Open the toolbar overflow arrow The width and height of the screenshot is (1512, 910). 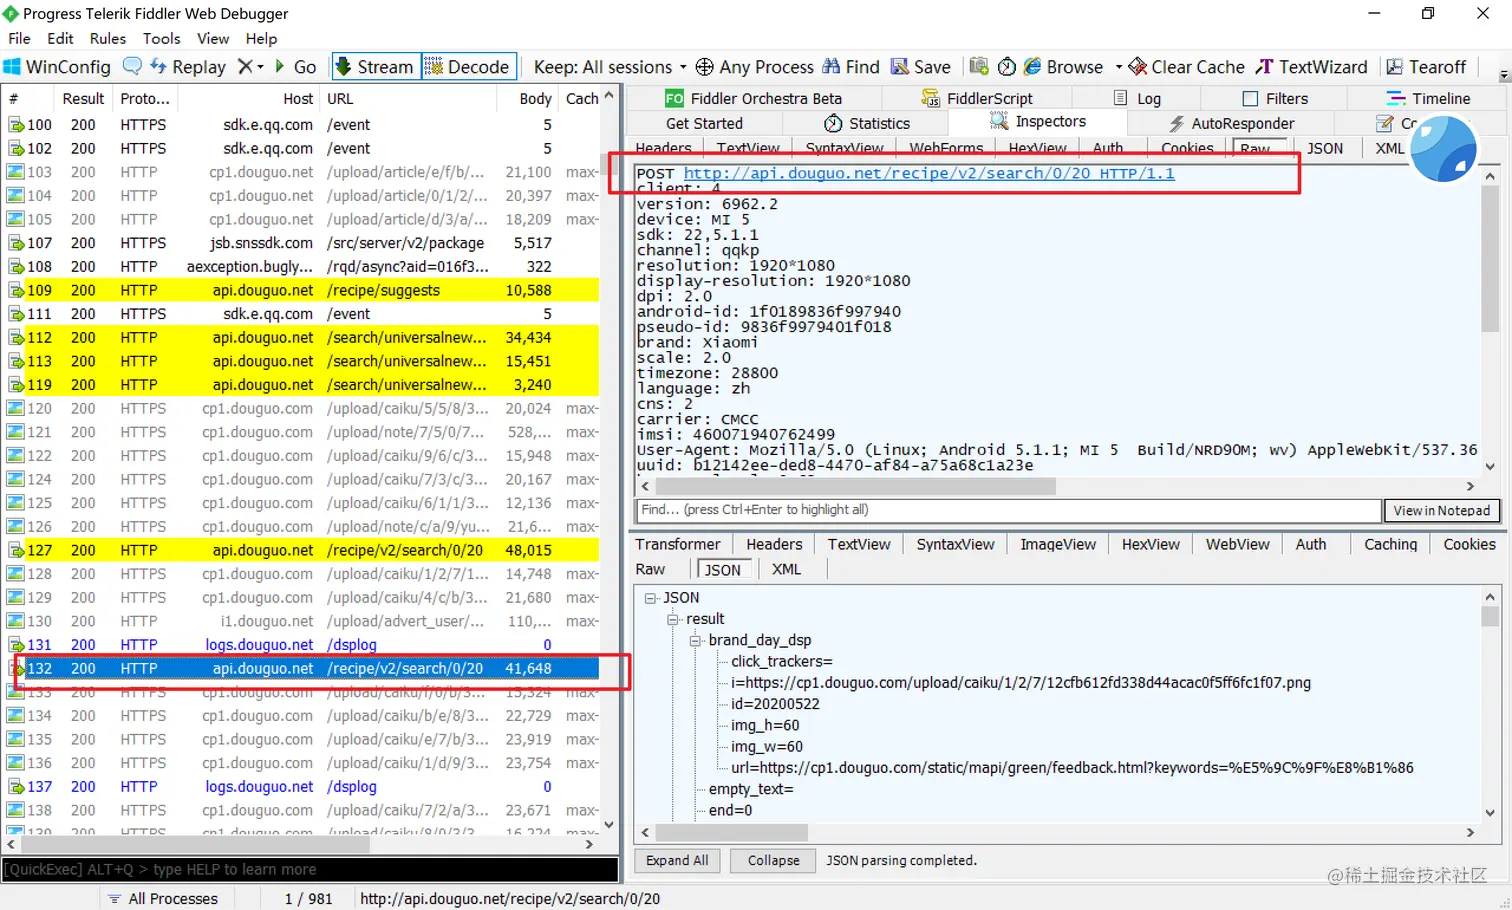click(x=1503, y=75)
